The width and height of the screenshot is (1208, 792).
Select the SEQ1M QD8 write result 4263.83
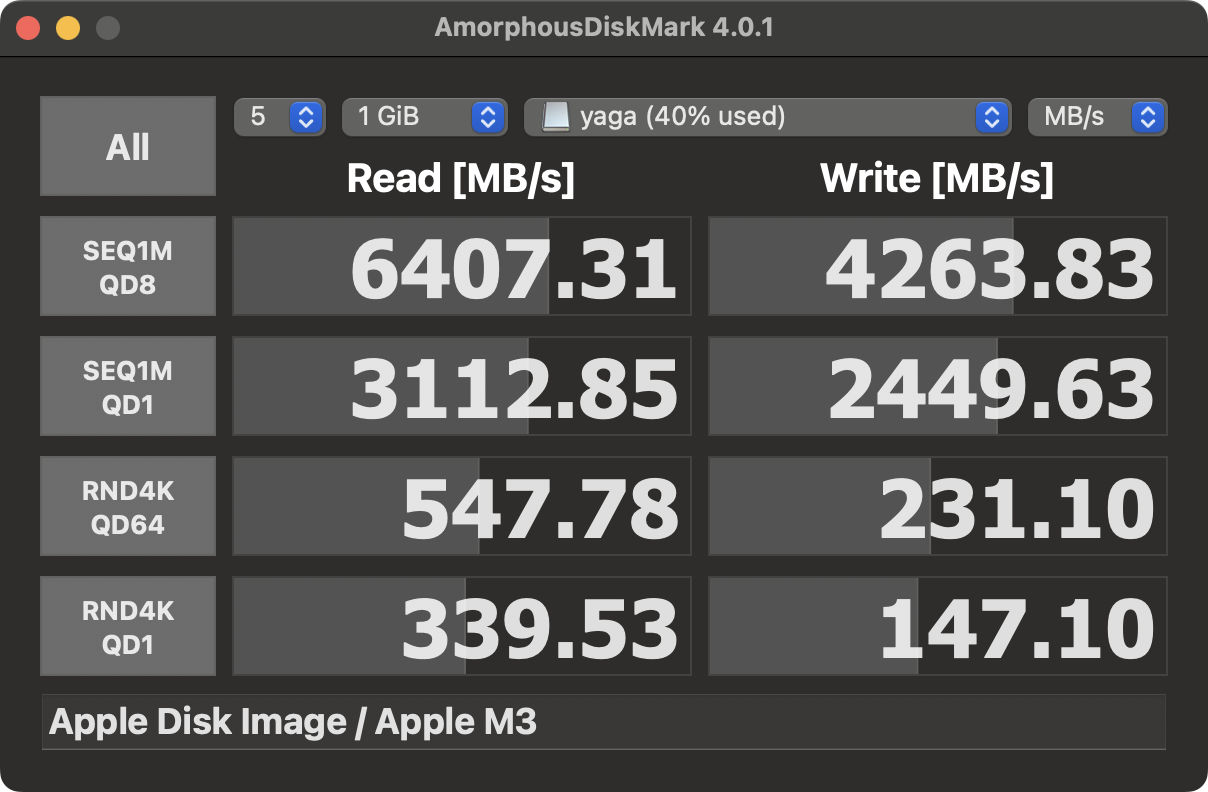coord(937,266)
